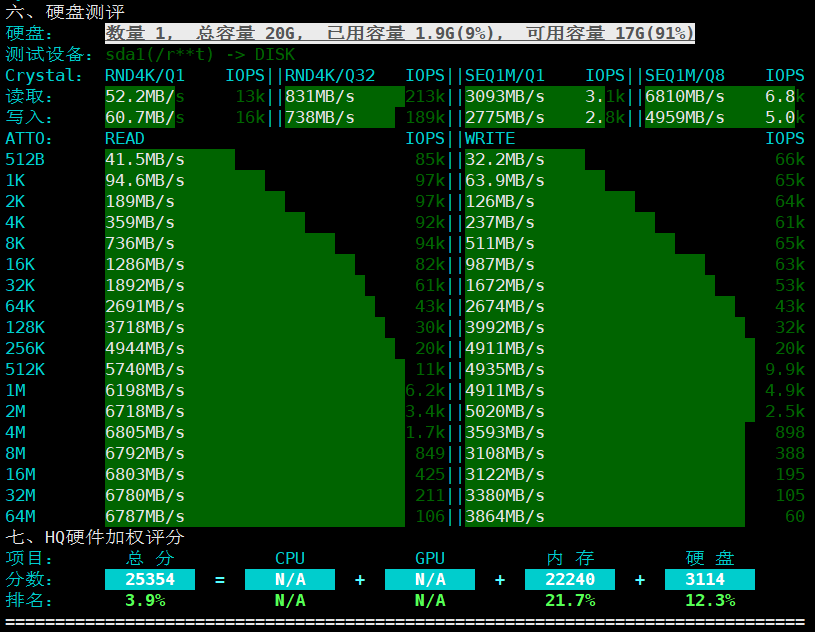
Task: Click the 4M read speed "6805MB/s"
Action: (145, 432)
